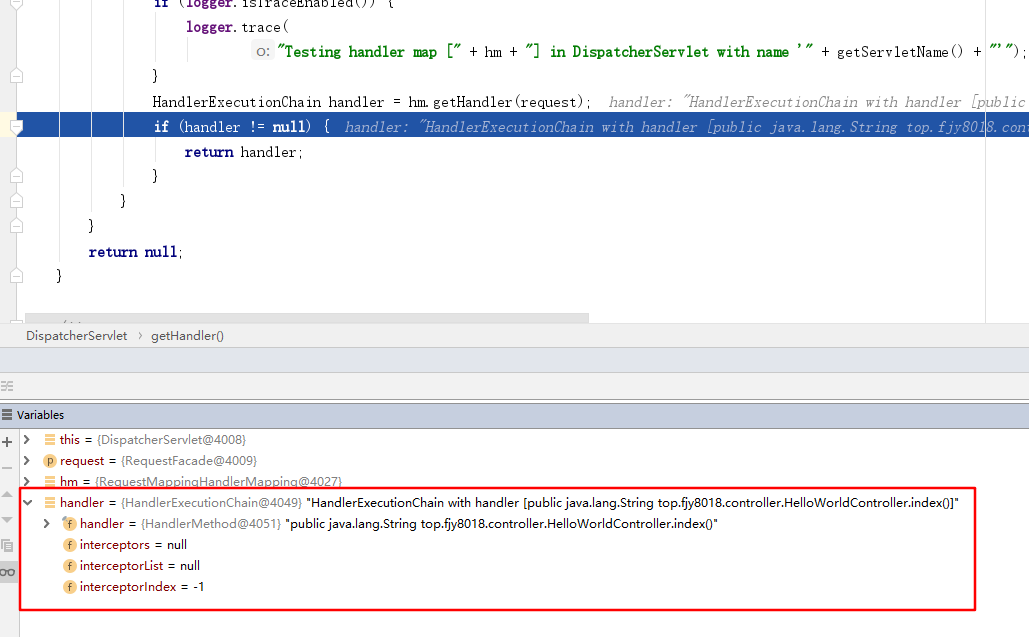Expand the nested handler HandlerMethod field
Screen dimensions: 1029x637
pos(46,524)
